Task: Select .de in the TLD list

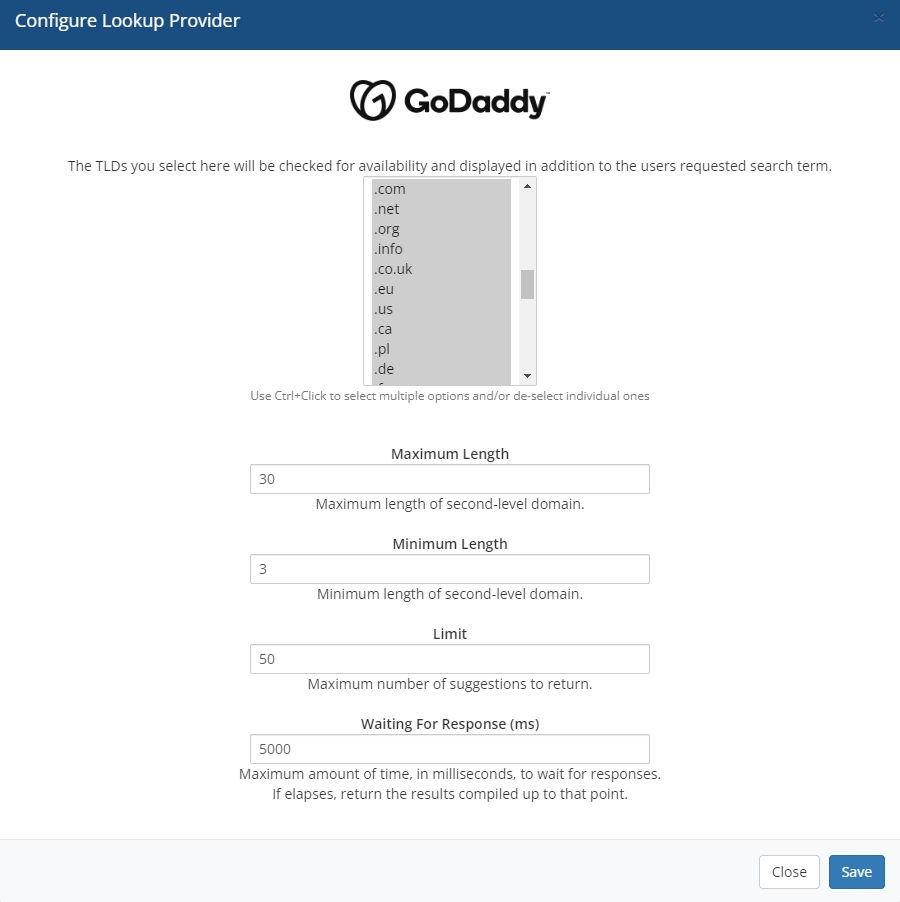Action: (440, 369)
